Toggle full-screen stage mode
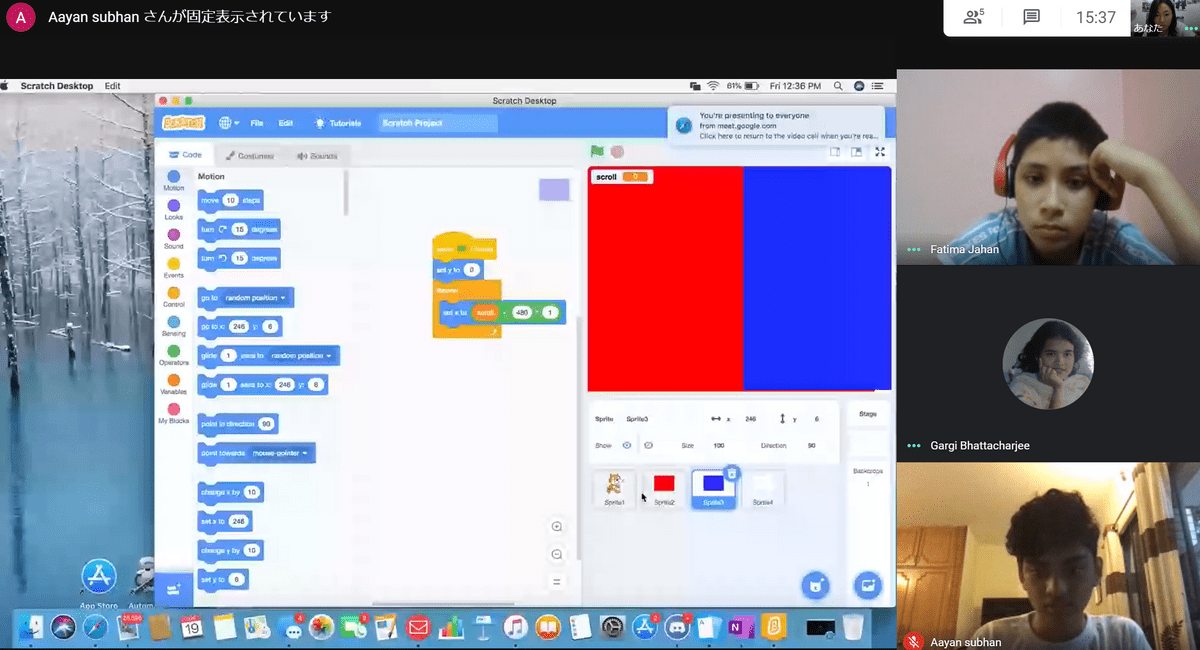Image resolution: width=1200 pixels, height=650 pixels. [880, 152]
